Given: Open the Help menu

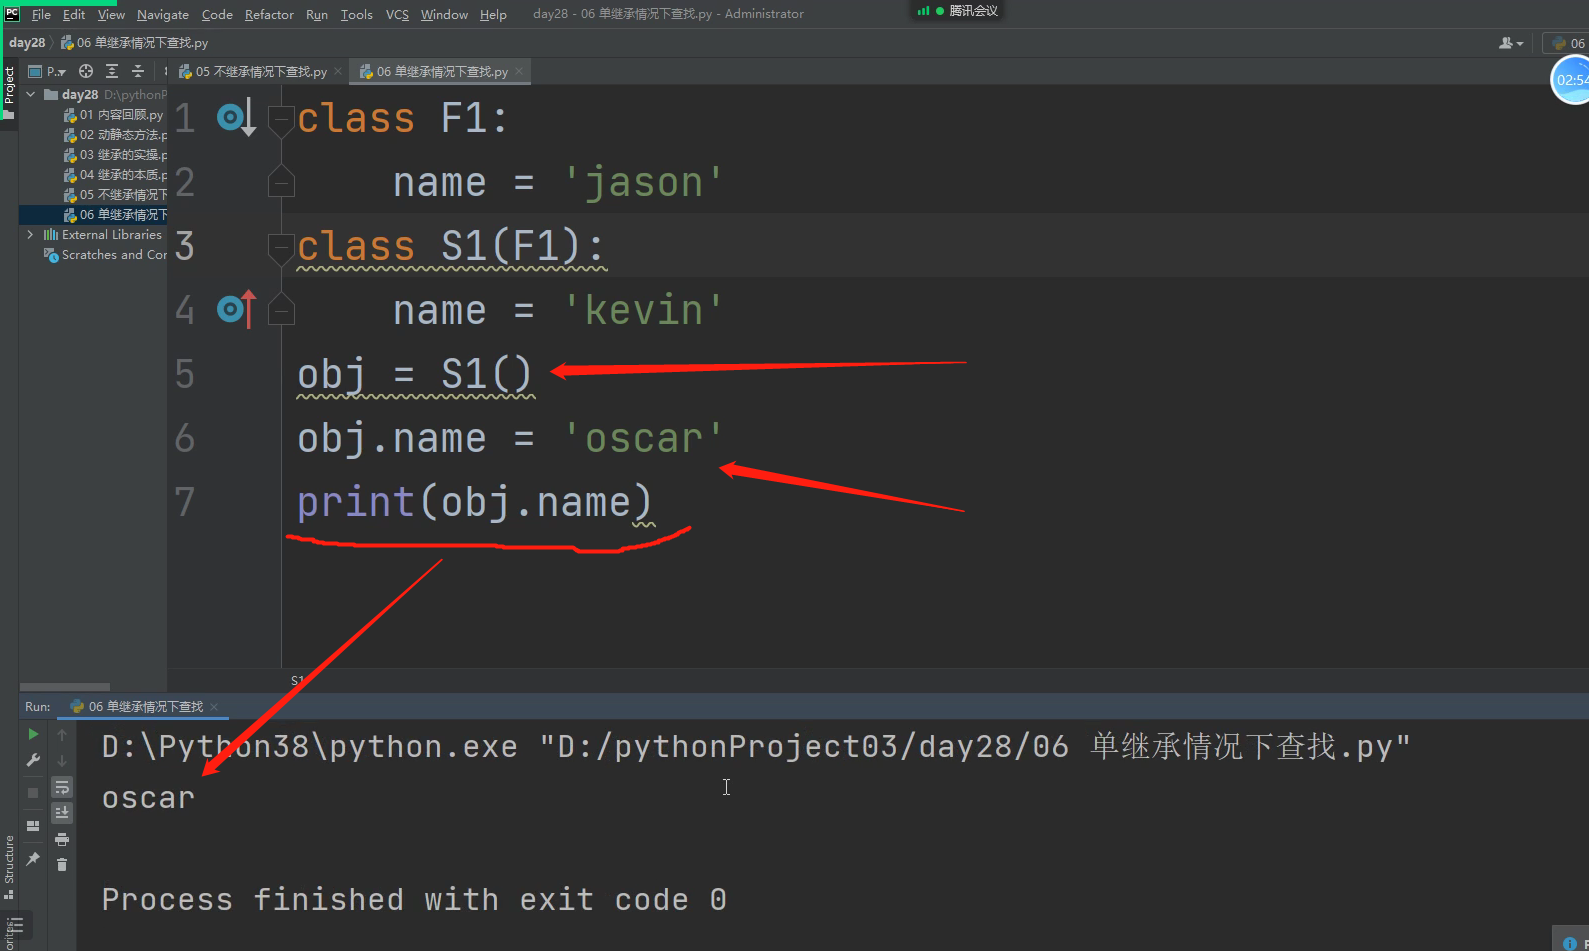Looking at the screenshot, I should [493, 14].
